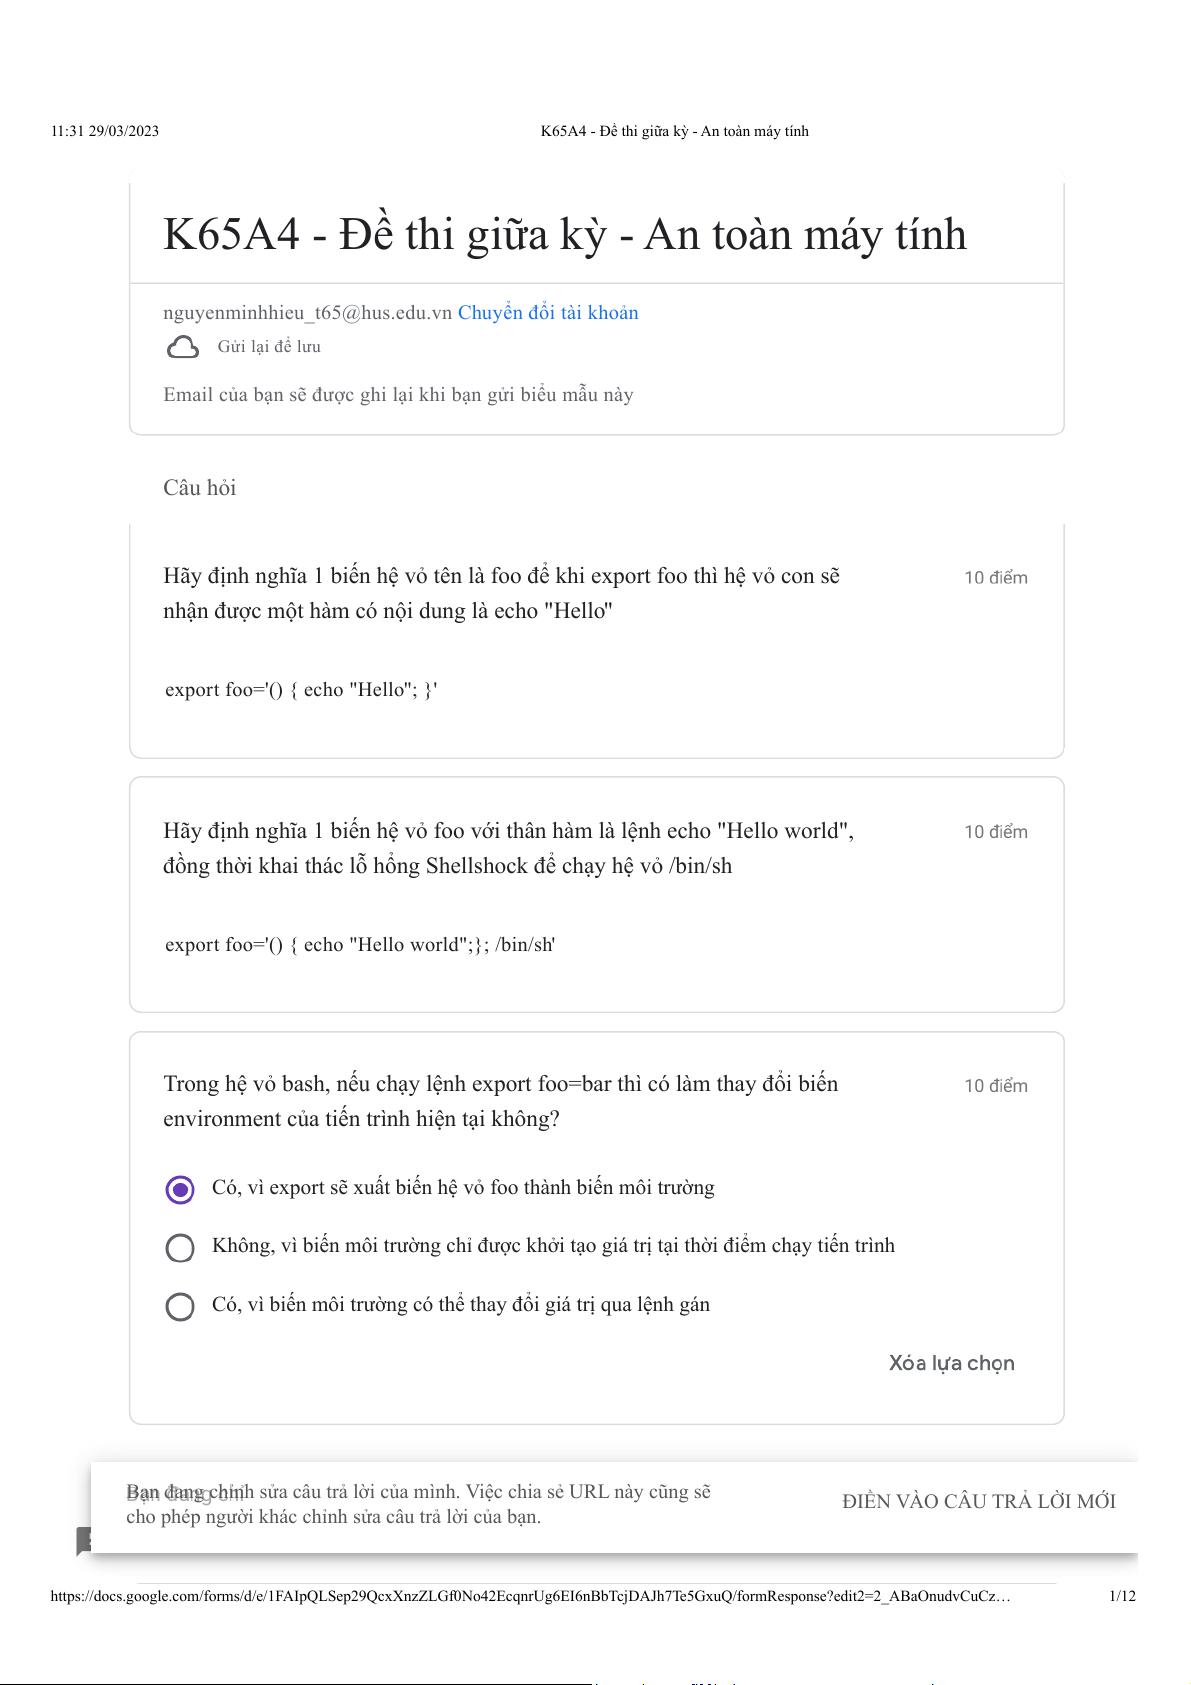Click "ĐIỀN VÀO CÂU TRẢ LỜI MỚI" button
Viewport: 1191px width, 1685px height.
978,1501
